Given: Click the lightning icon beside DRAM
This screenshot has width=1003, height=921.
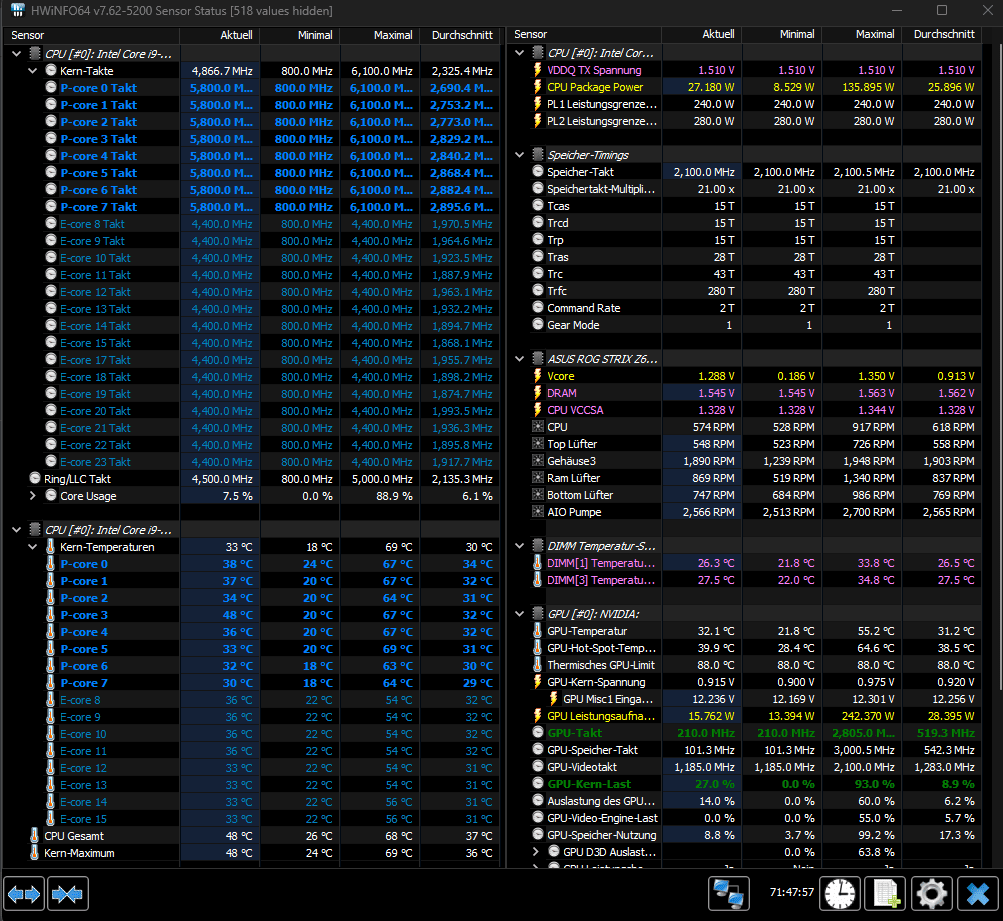Looking at the screenshot, I should [537, 393].
